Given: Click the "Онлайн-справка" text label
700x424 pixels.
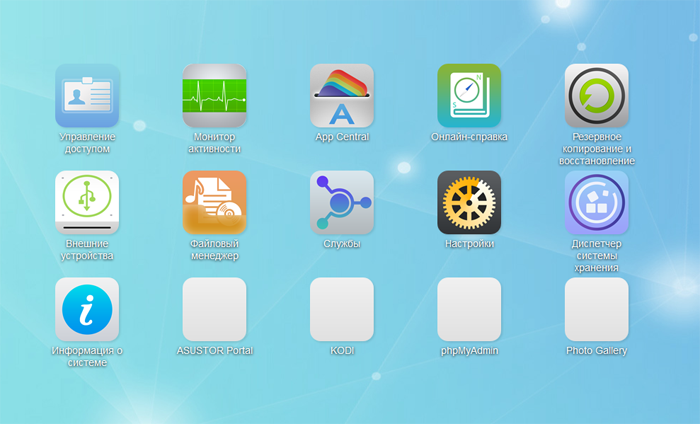Looking at the screenshot, I should coord(469,137).
